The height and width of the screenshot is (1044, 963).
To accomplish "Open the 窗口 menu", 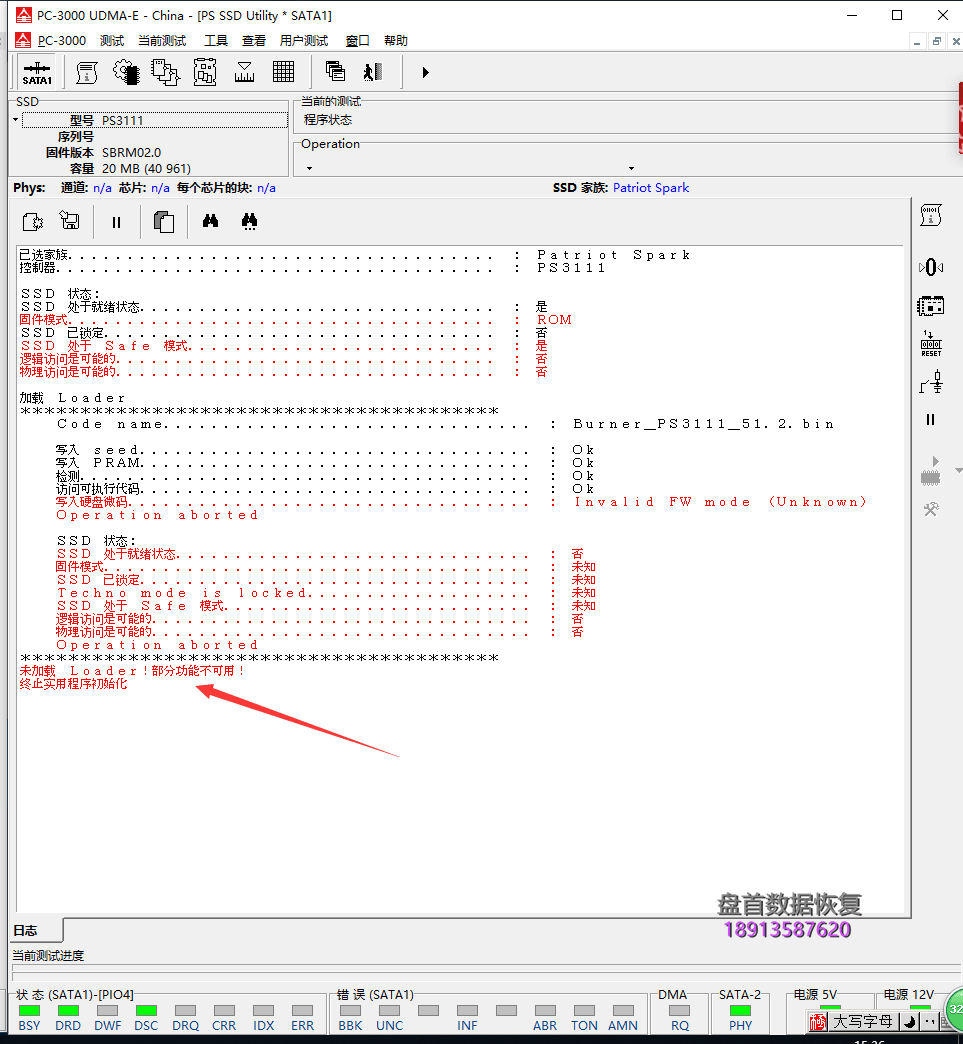I will (x=358, y=41).
